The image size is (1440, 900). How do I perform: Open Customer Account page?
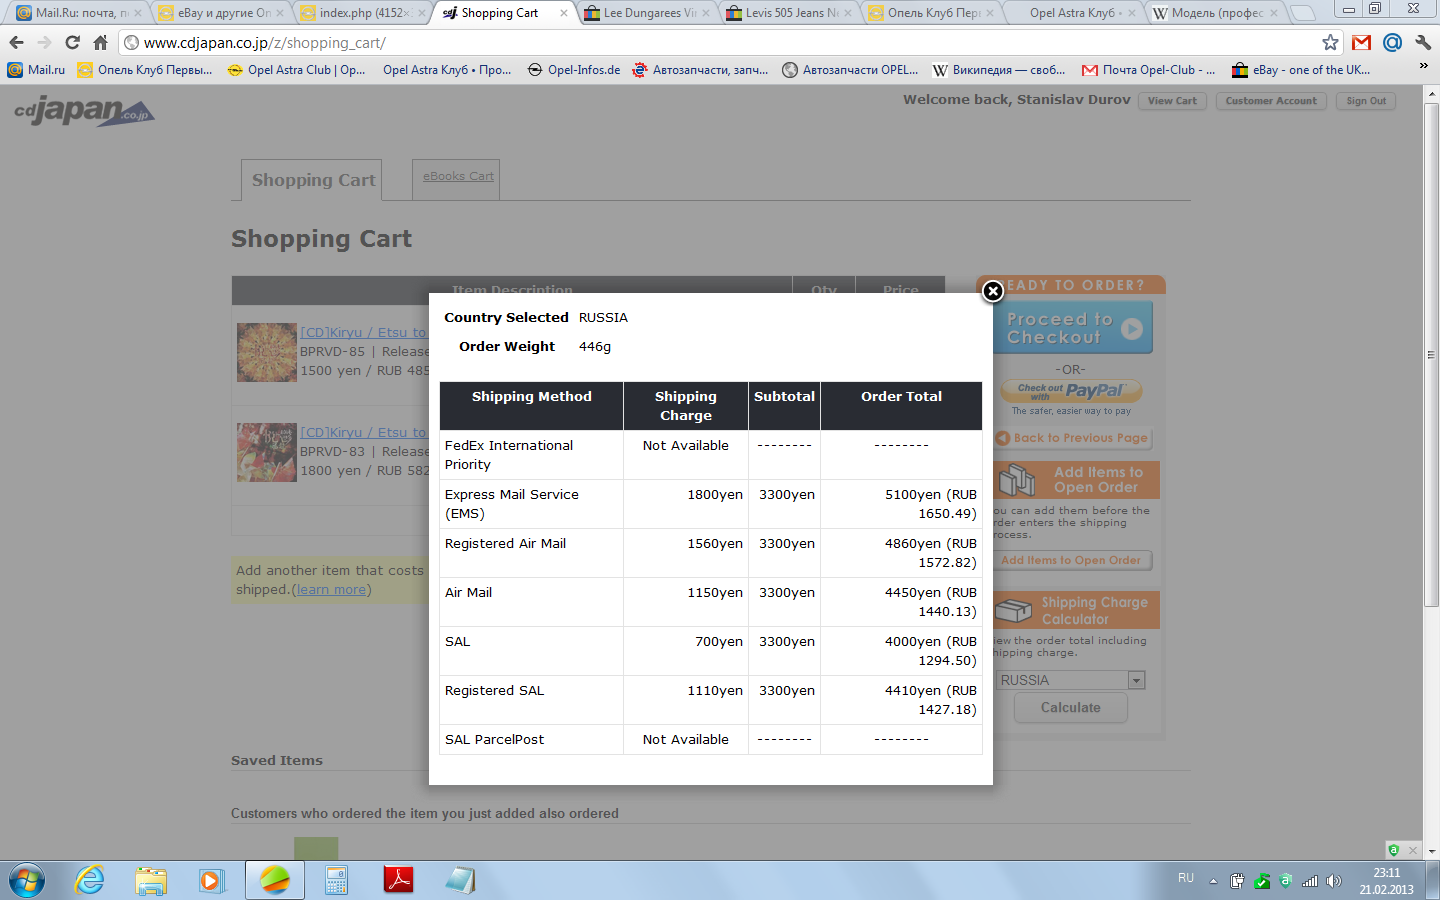click(x=1271, y=101)
